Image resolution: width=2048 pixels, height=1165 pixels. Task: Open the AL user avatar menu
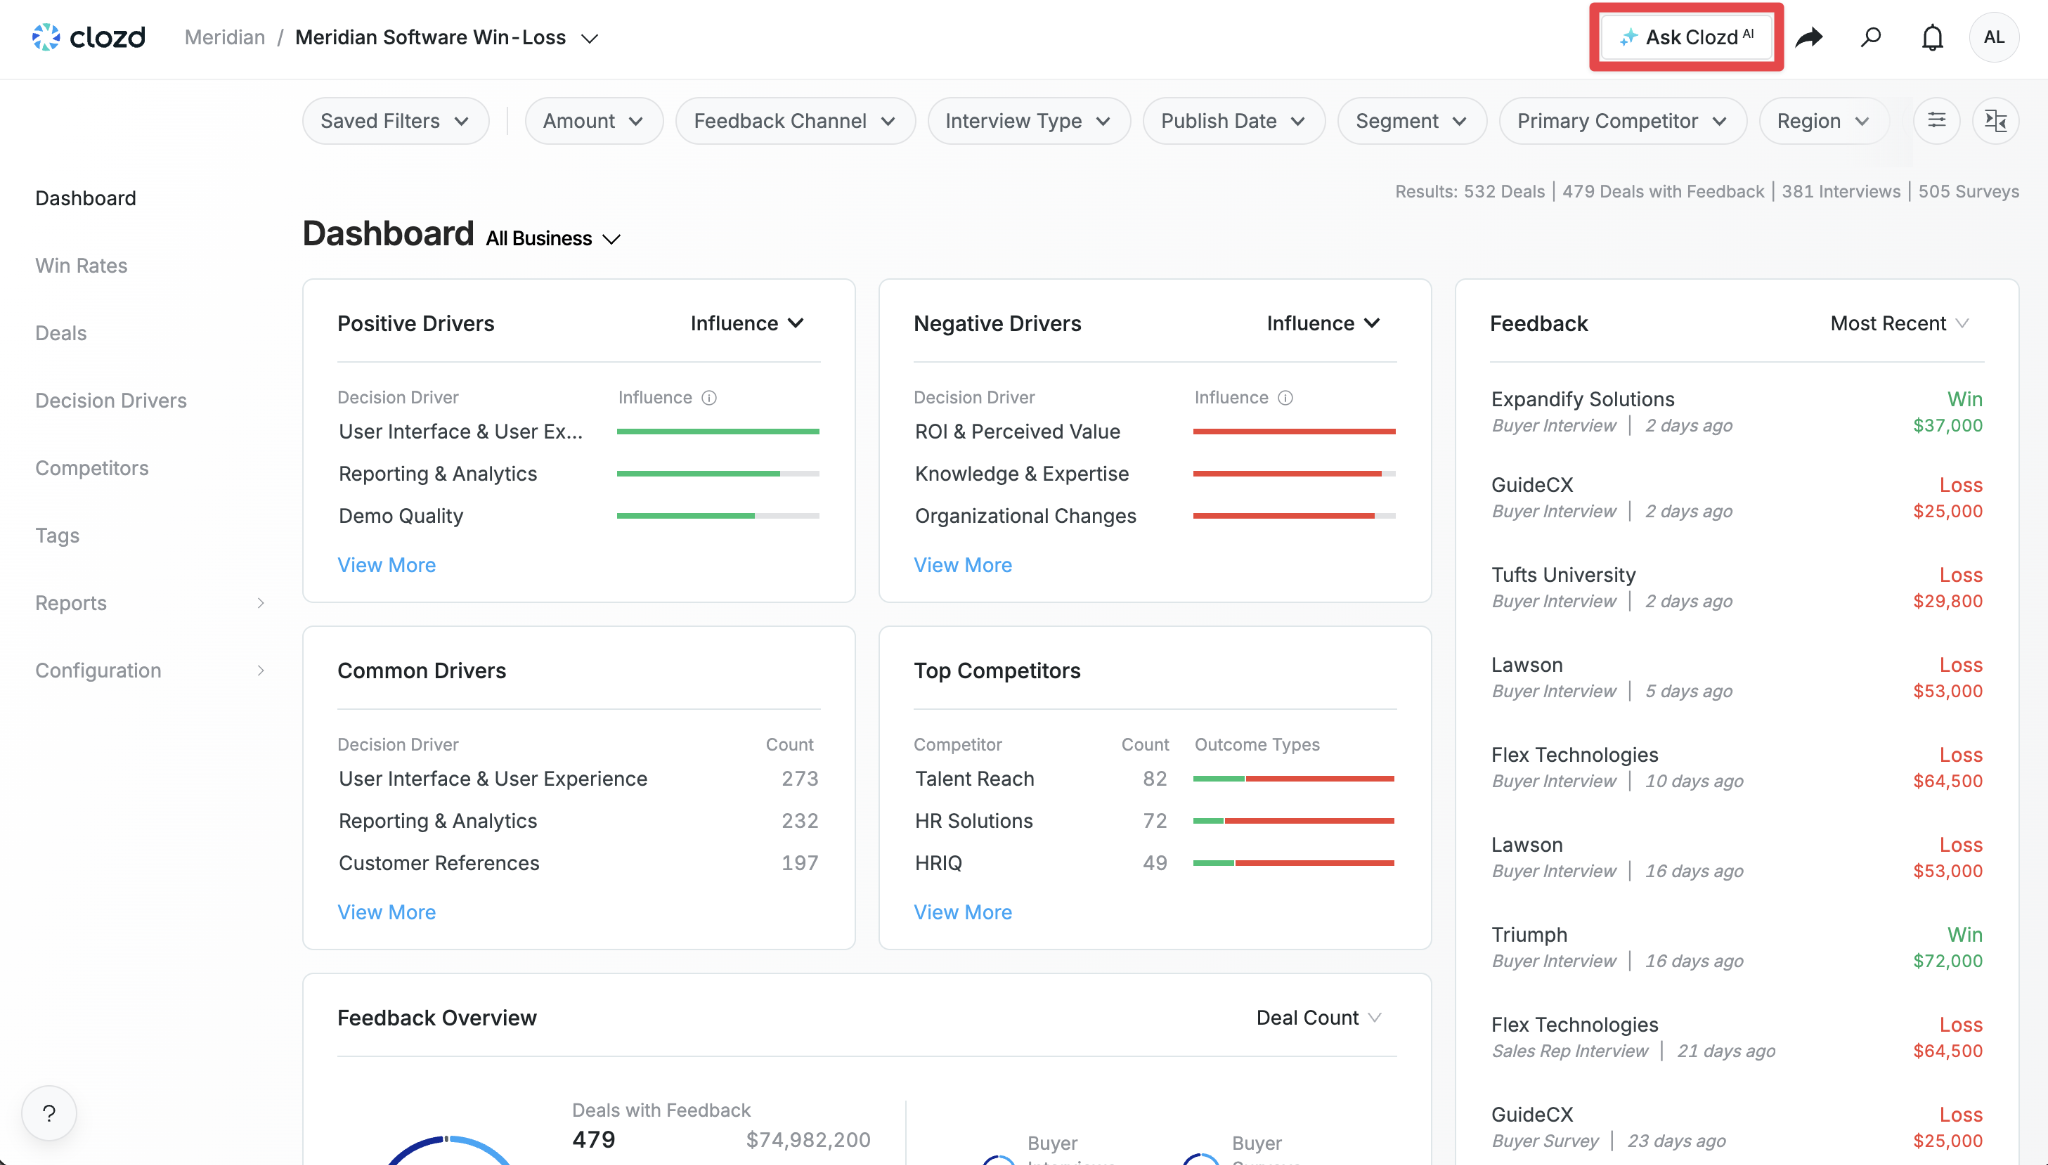pyautogui.click(x=1994, y=38)
